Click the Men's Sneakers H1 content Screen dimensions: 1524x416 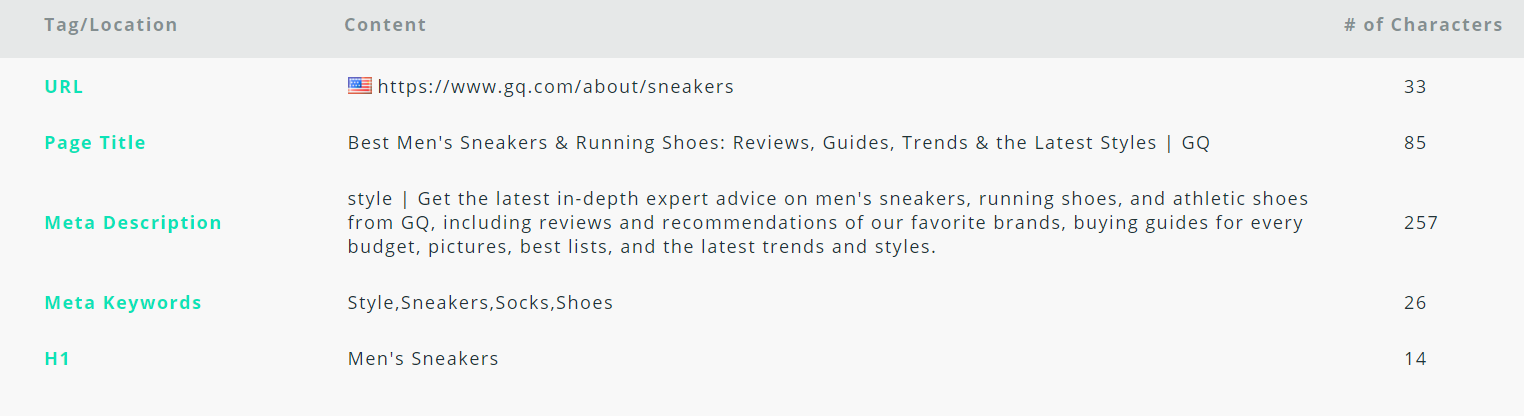pyautogui.click(x=423, y=359)
